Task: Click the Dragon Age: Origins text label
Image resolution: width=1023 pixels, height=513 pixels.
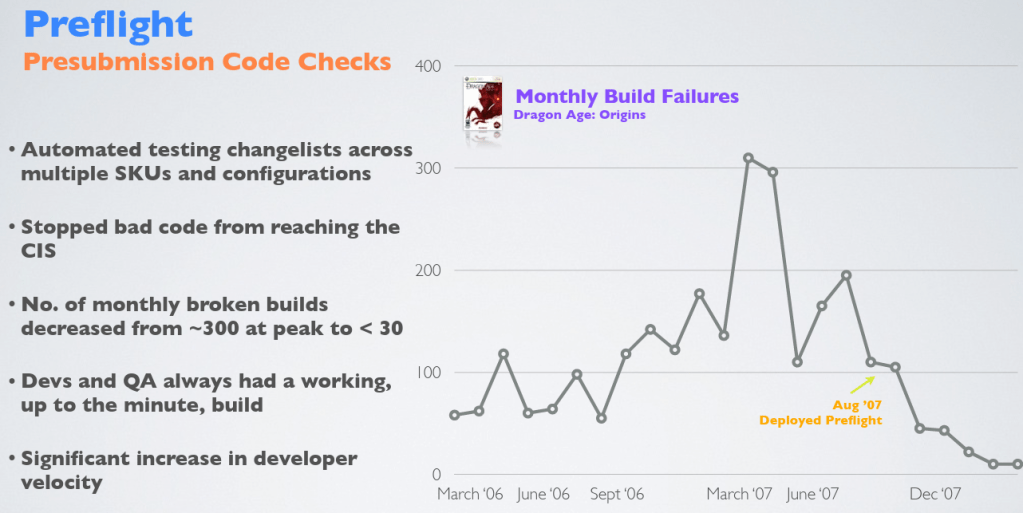Action: pos(579,115)
